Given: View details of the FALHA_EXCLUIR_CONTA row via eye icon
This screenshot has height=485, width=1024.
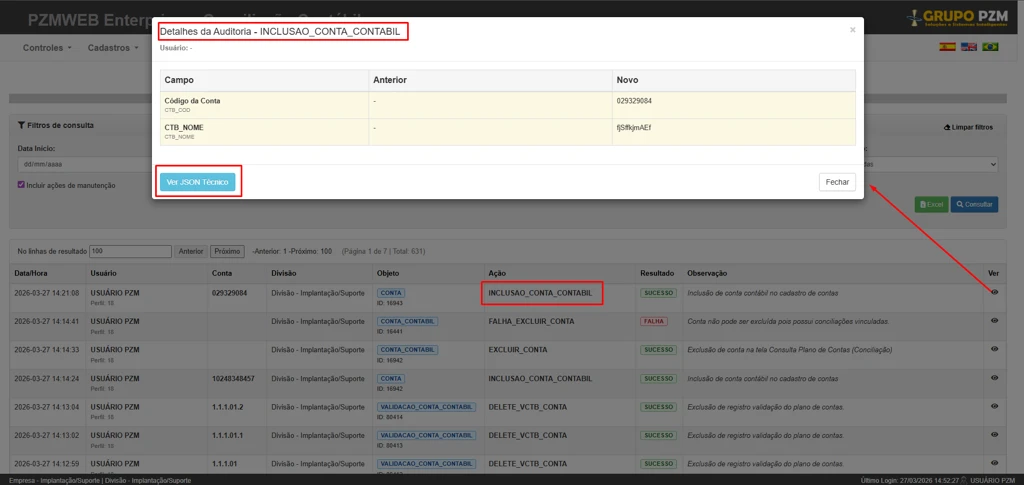Looking at the screenshot, I should [x=994, y=321].
